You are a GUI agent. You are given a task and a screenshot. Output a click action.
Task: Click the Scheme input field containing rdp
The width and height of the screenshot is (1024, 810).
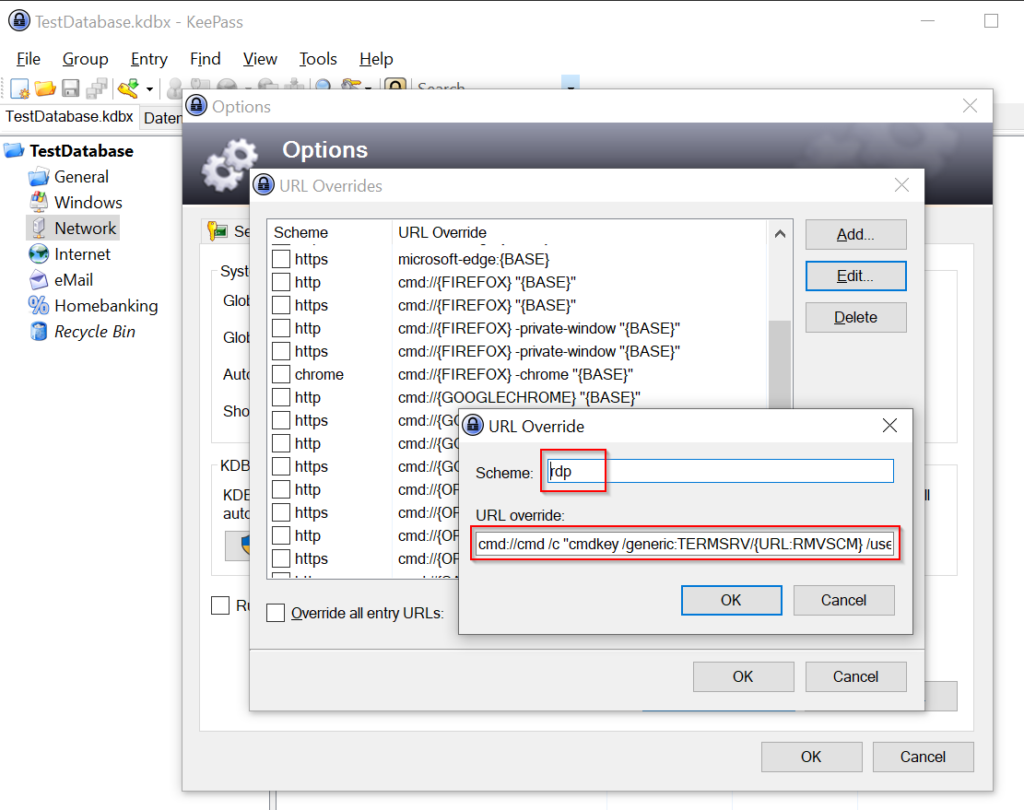(720, 471)
